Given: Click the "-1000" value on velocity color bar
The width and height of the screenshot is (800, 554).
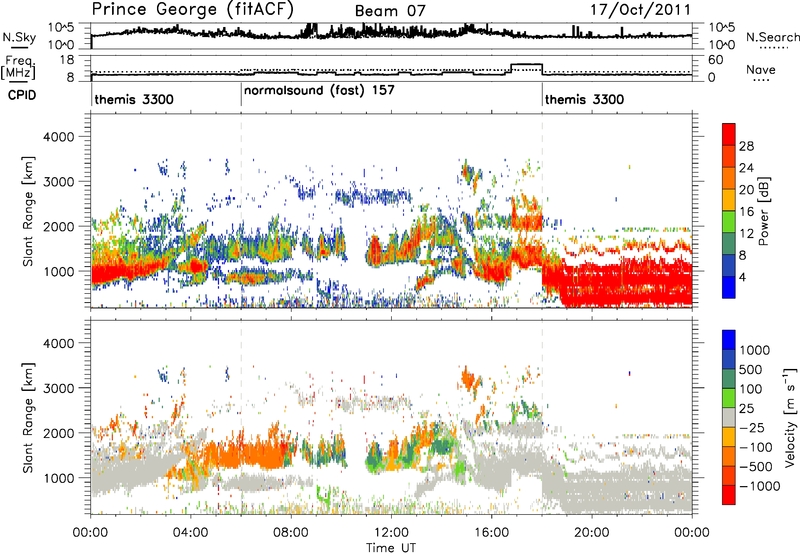Looking at the screenshot, I should pyautogui.click(x=760, y=486).
